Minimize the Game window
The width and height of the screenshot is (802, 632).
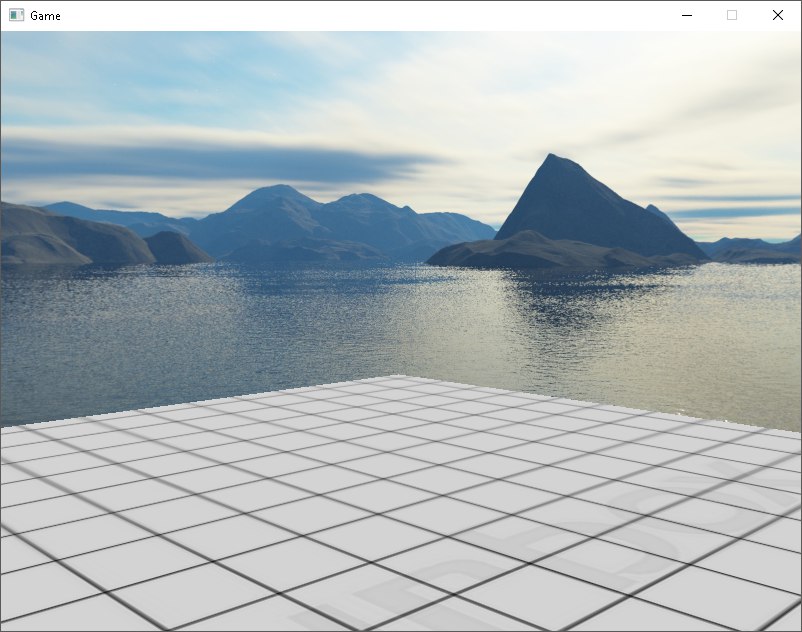687,15
